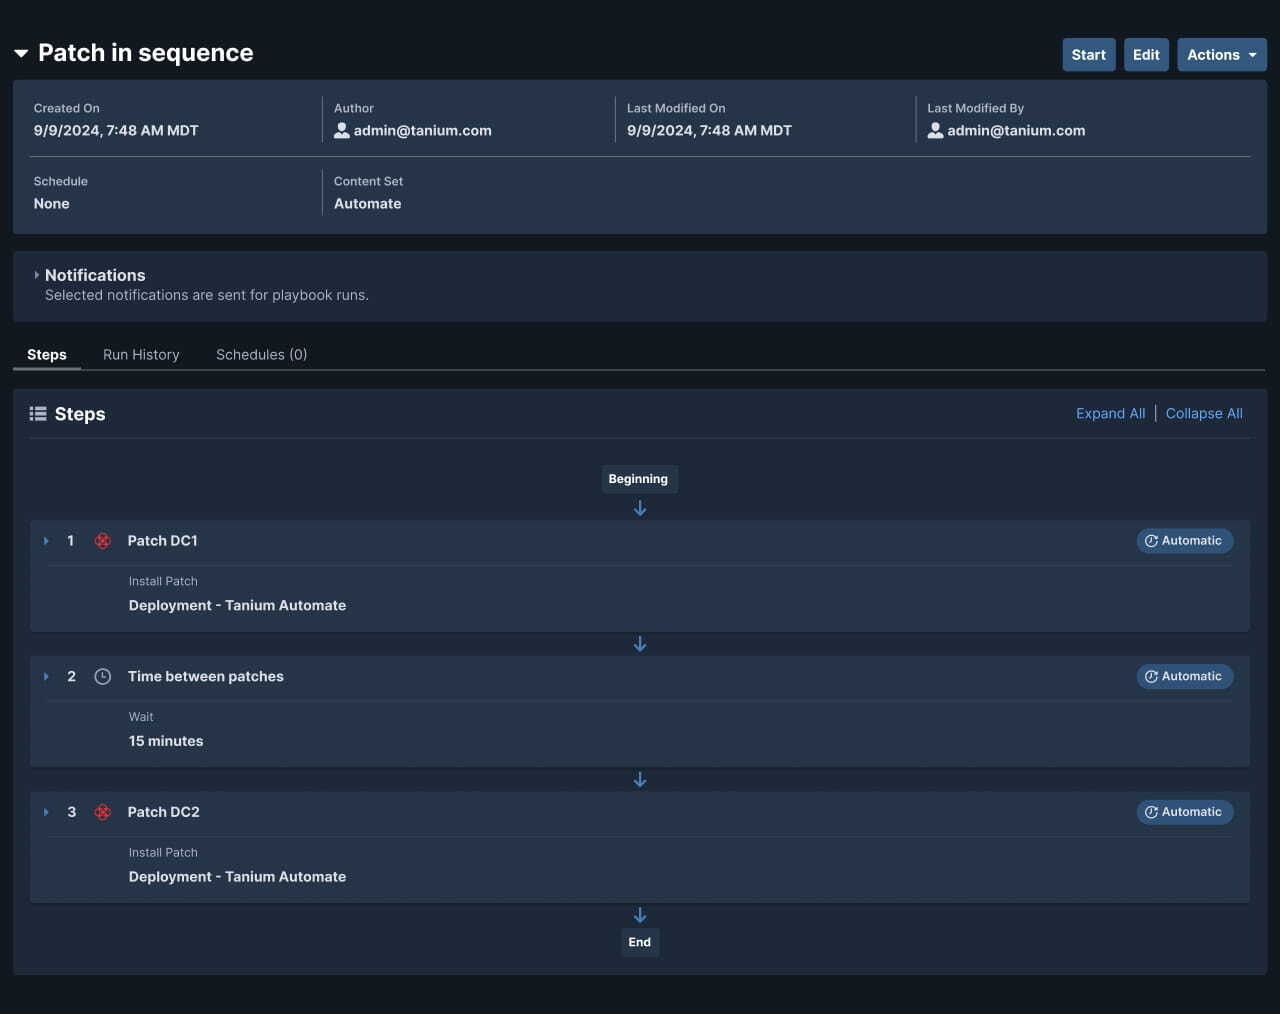Click the Beginning node
Screen dimensions: 1280x1014
tap(639, 479)
